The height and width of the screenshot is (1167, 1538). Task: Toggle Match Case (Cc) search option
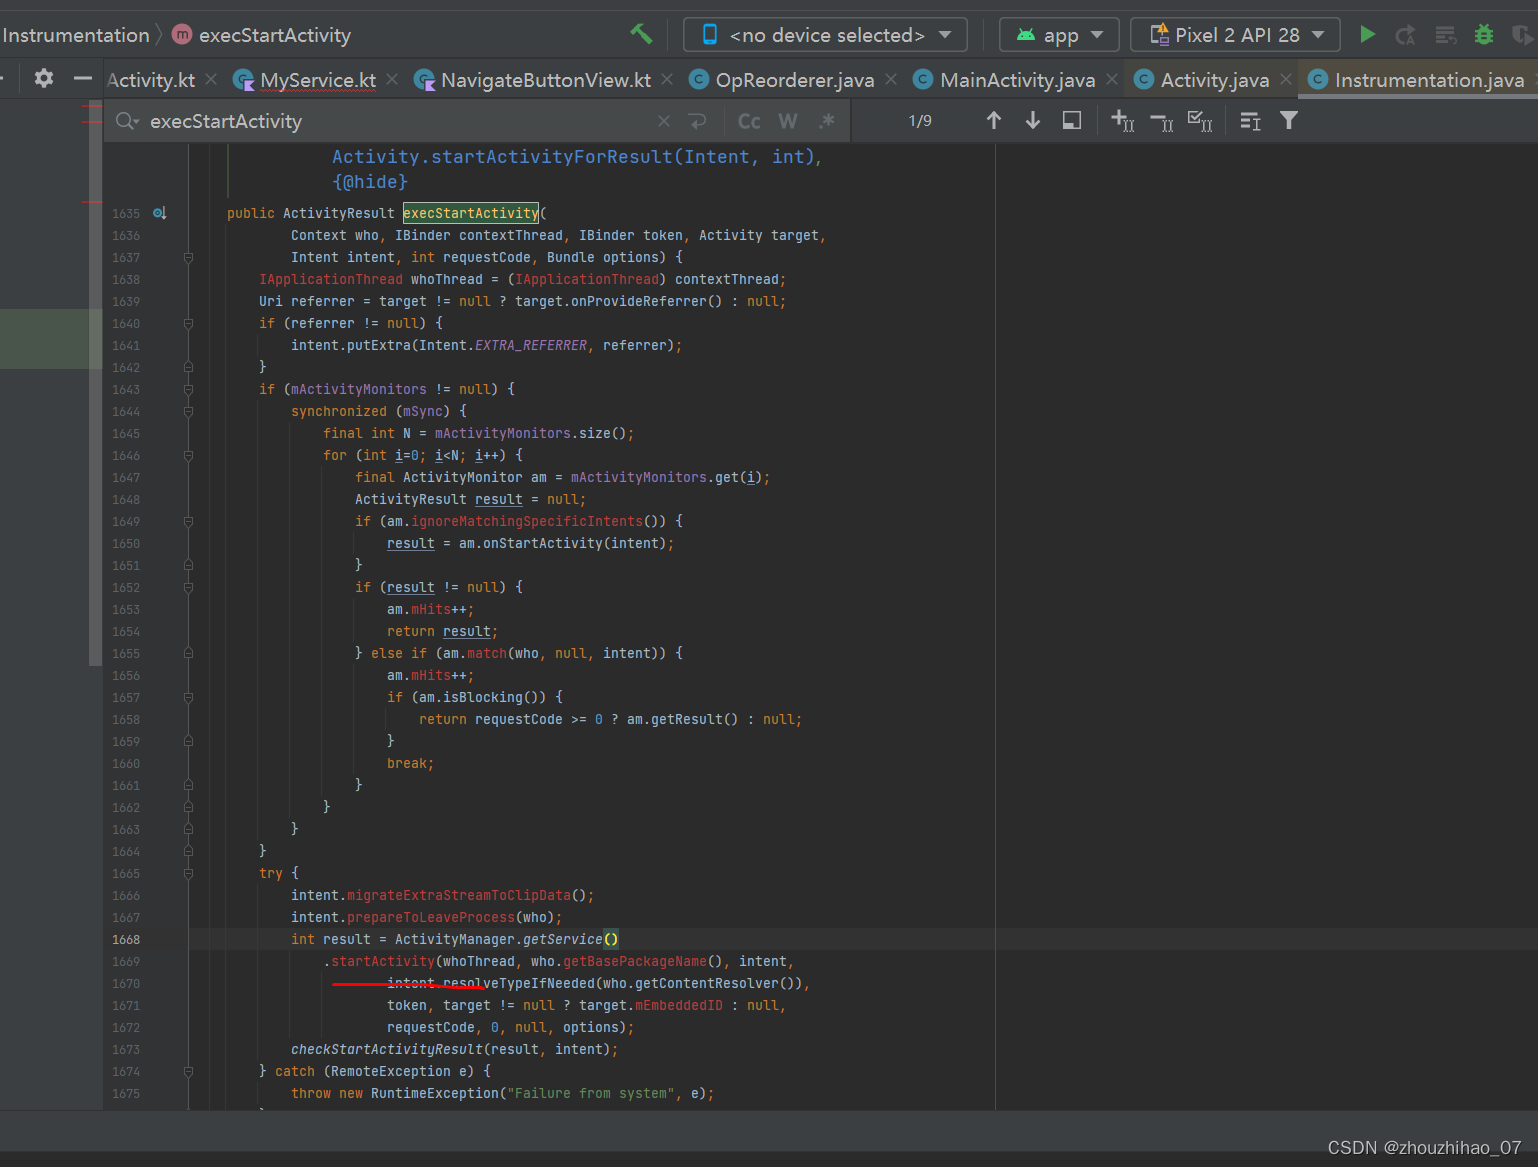[x=749, y=121]
